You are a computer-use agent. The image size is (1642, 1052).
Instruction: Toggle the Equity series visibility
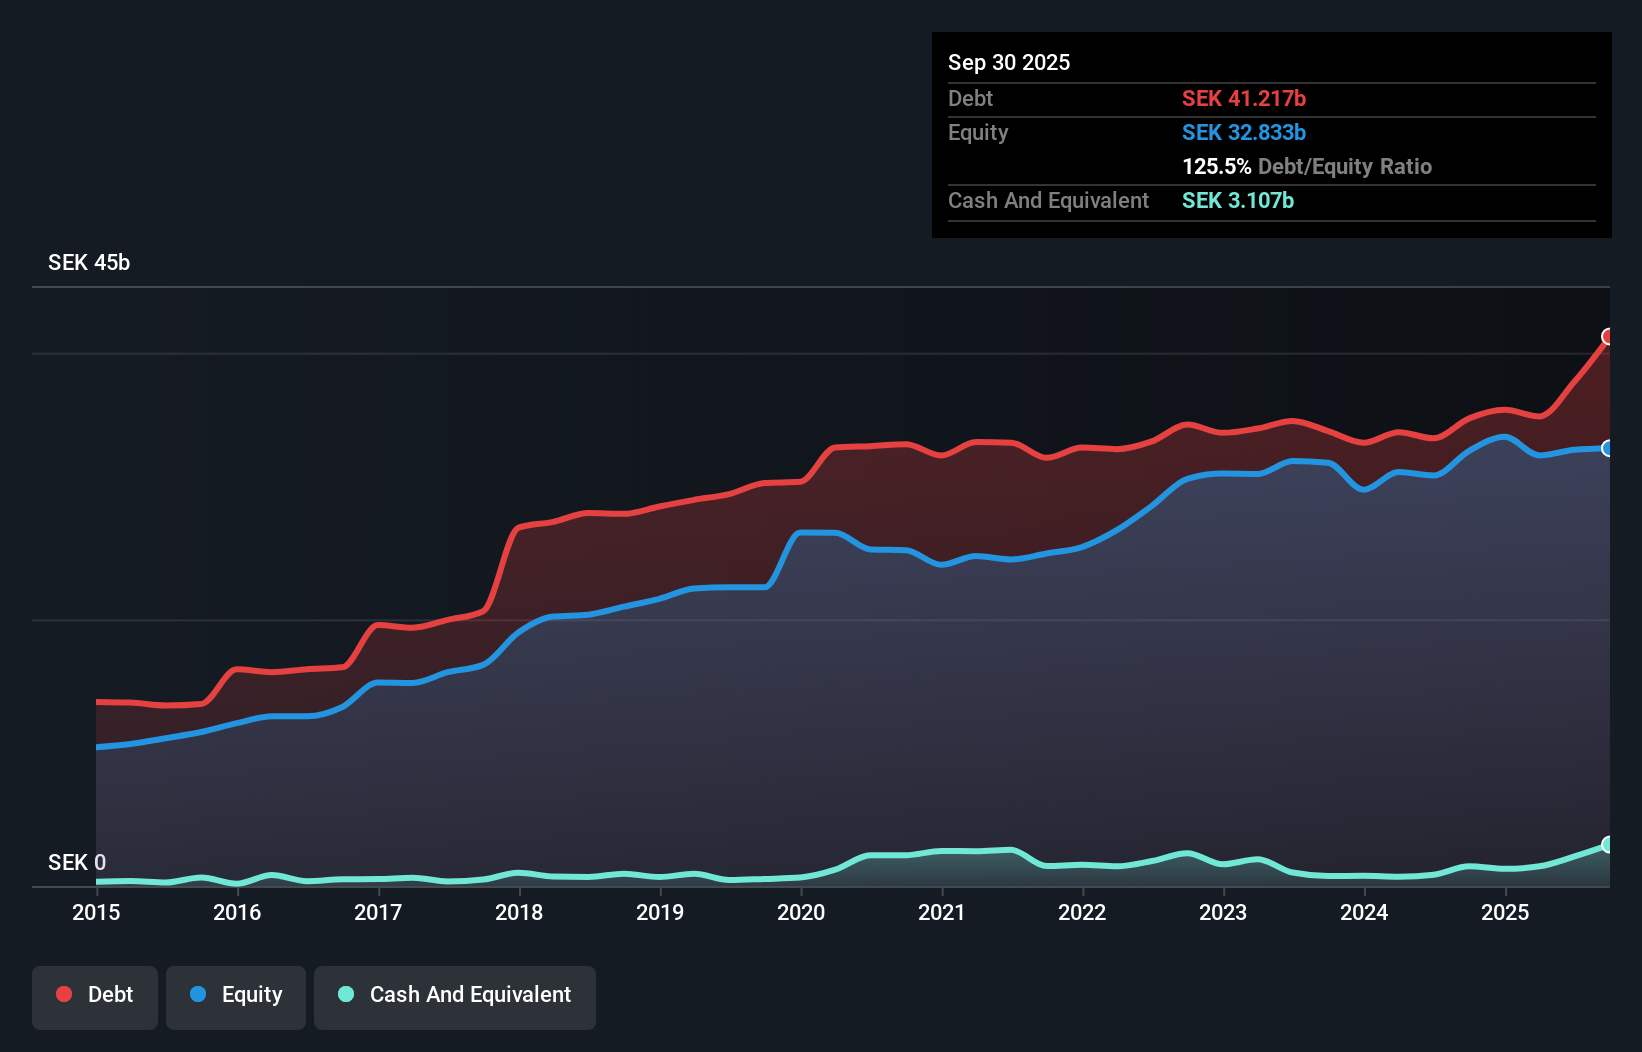pyautogui.click(x=235, y=996)
